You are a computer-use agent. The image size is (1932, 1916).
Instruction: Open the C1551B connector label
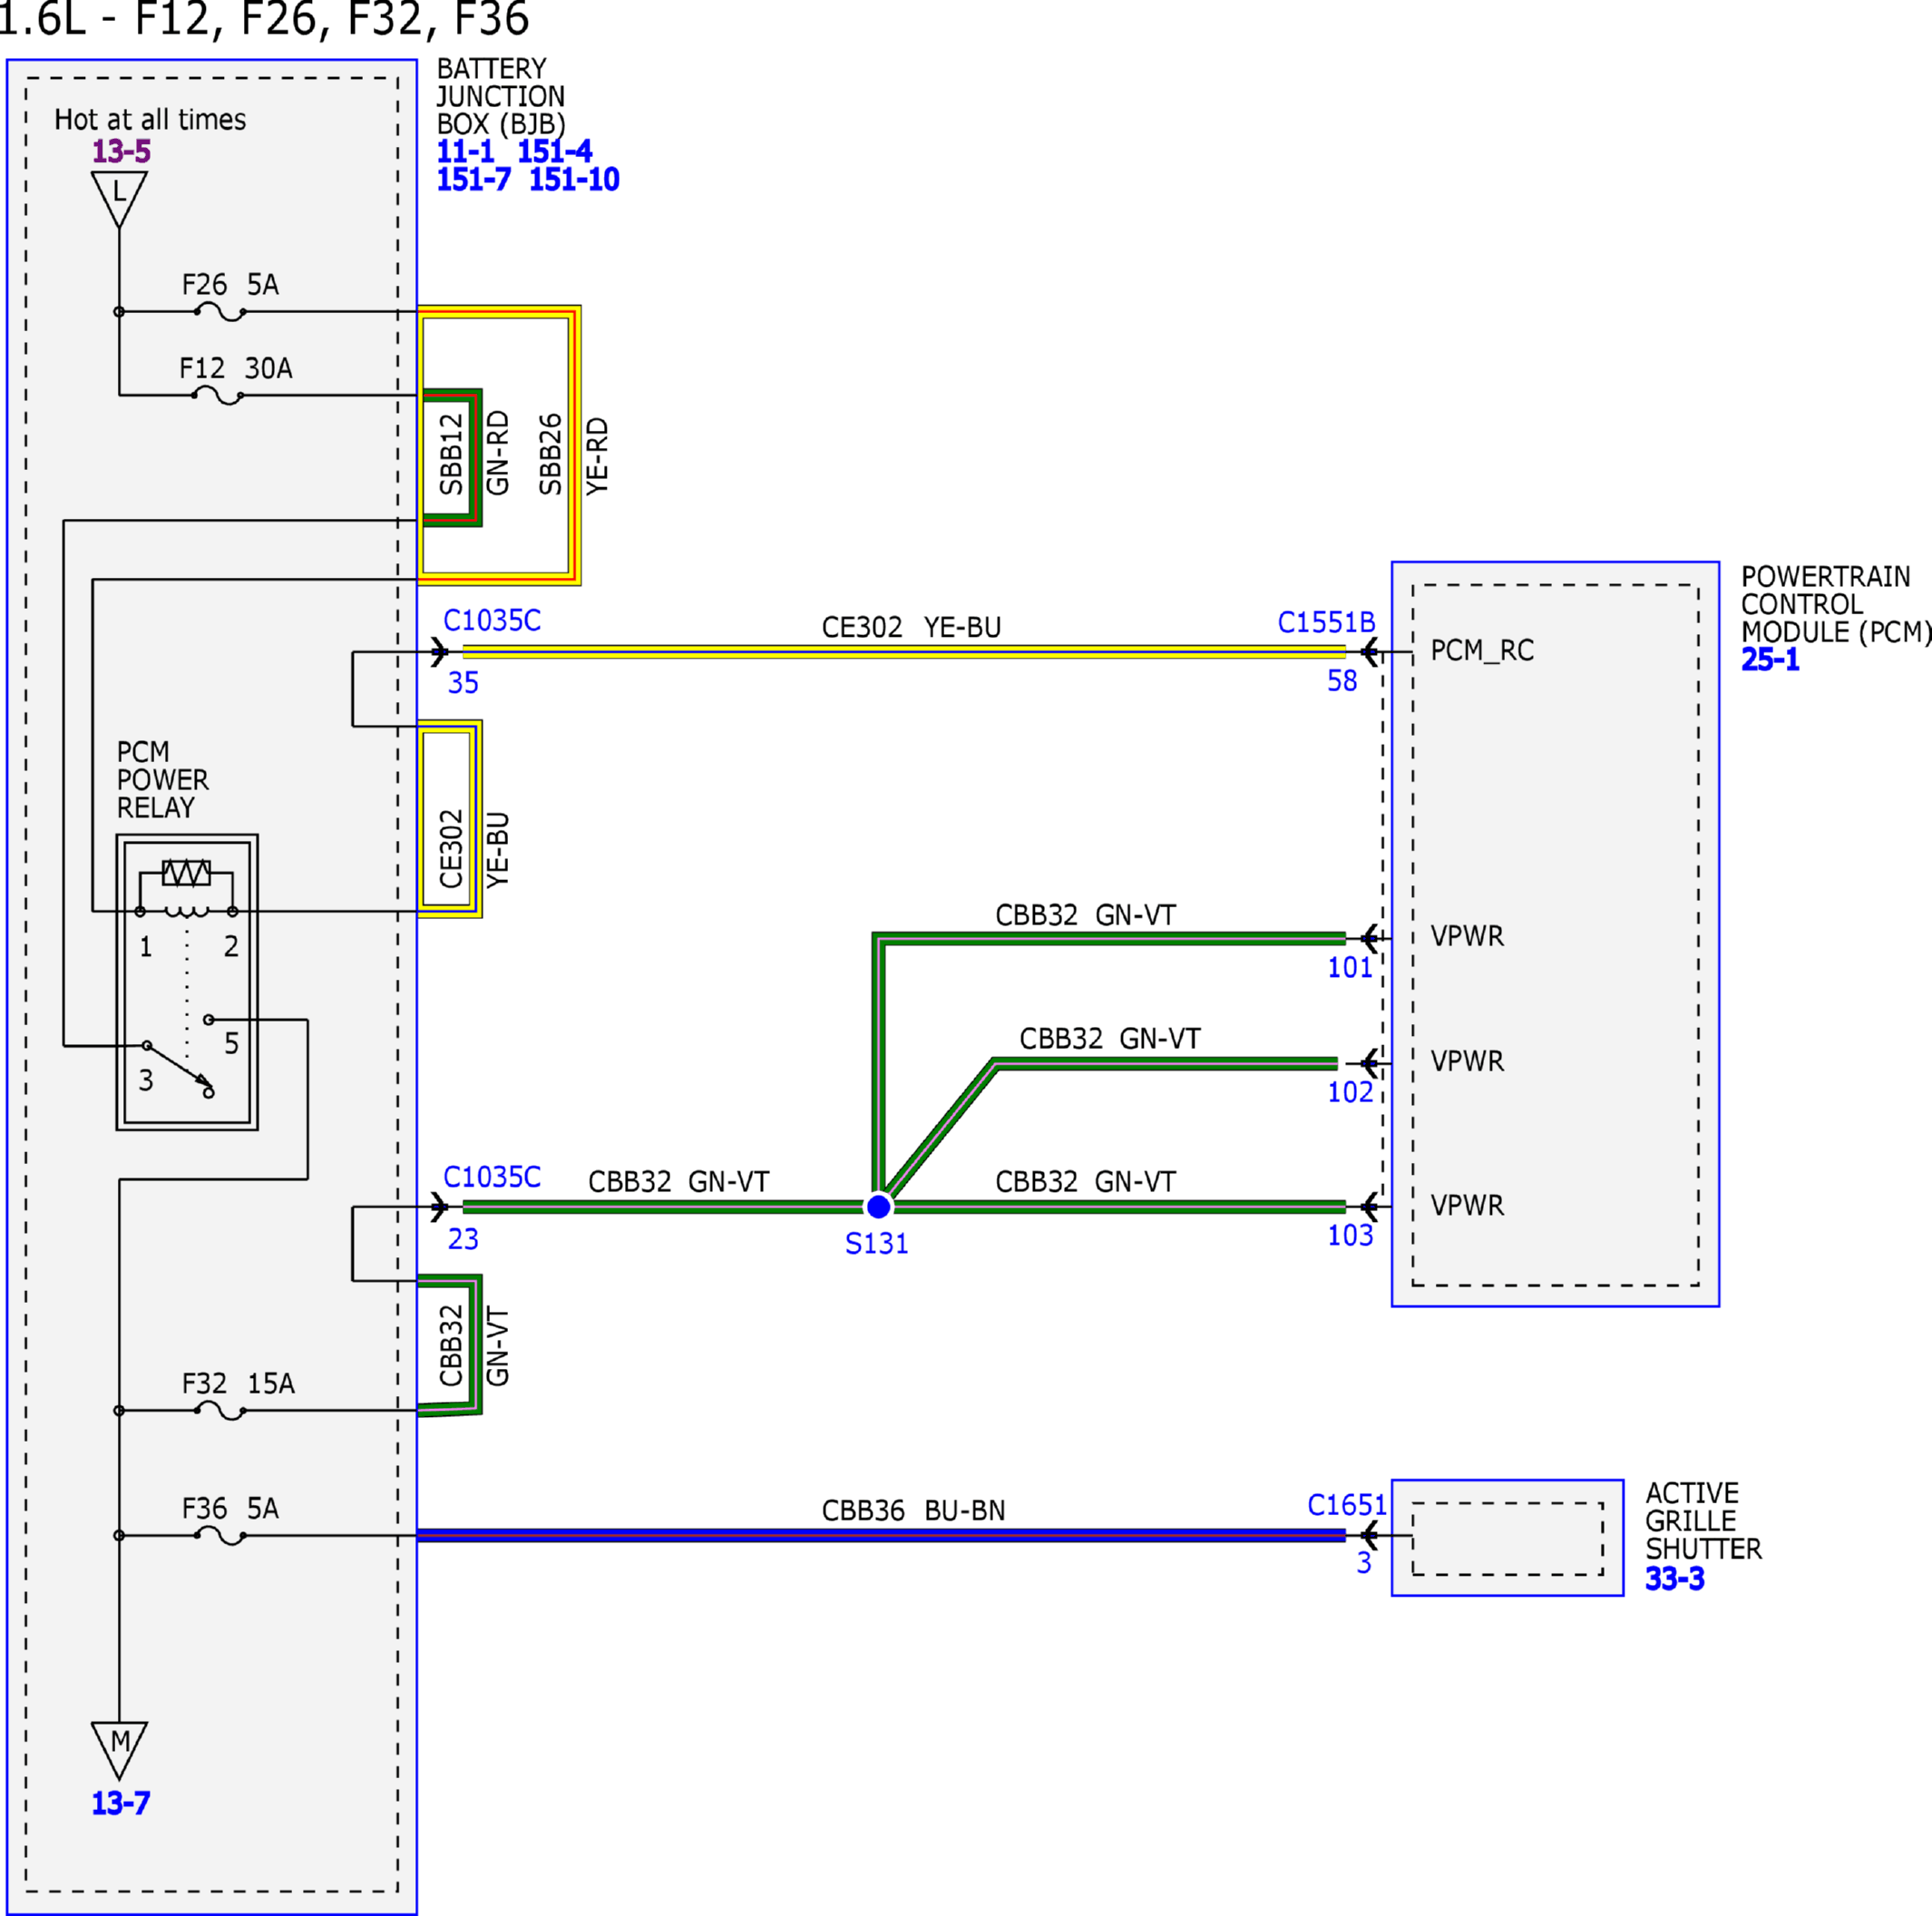(x=1326, y=623)
